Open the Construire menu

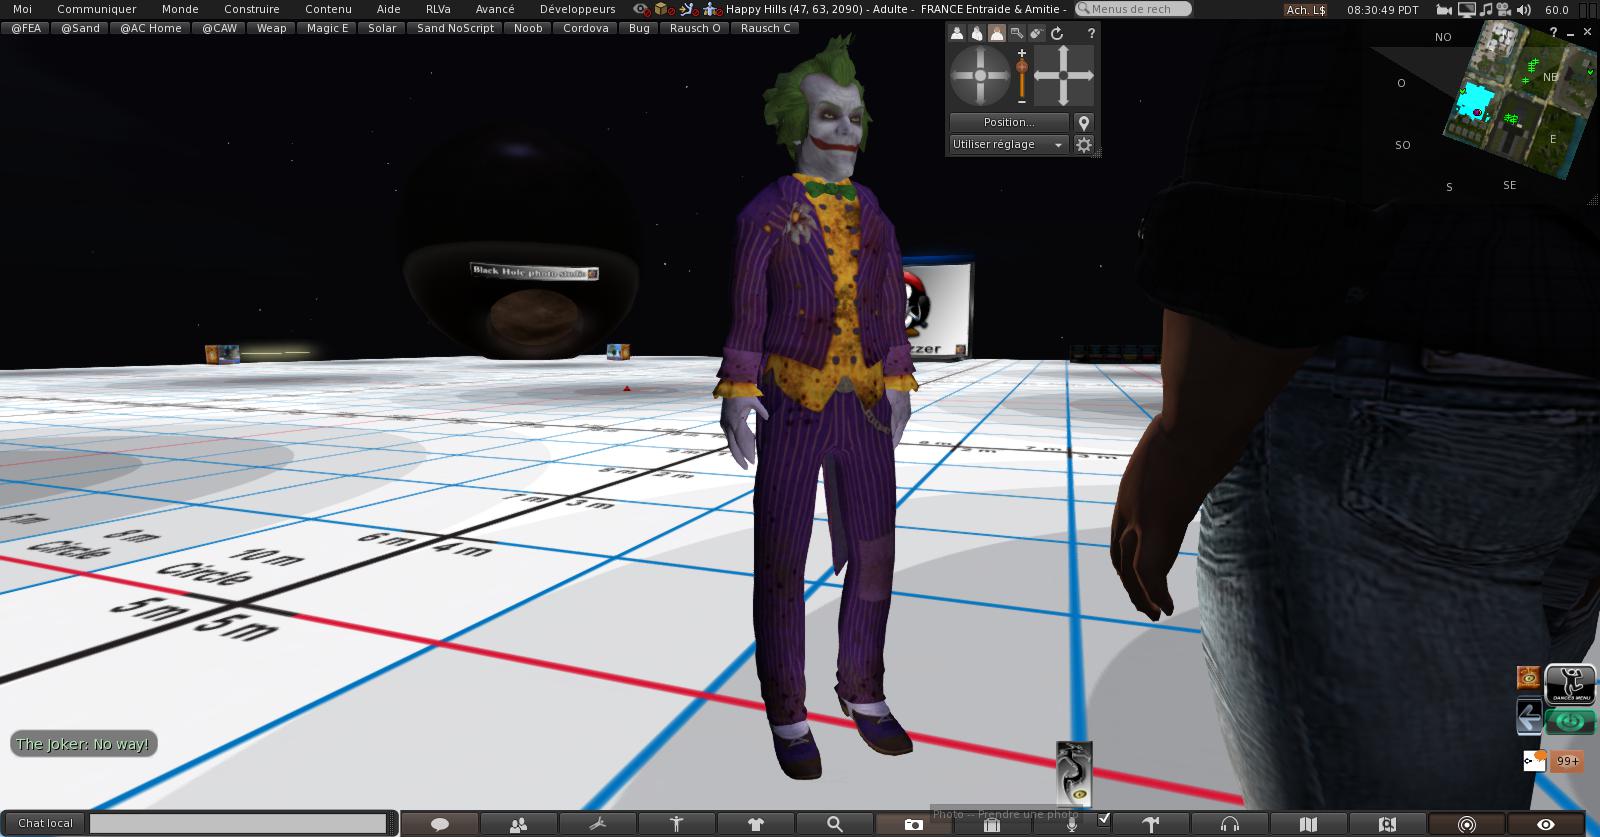(252, 9)
